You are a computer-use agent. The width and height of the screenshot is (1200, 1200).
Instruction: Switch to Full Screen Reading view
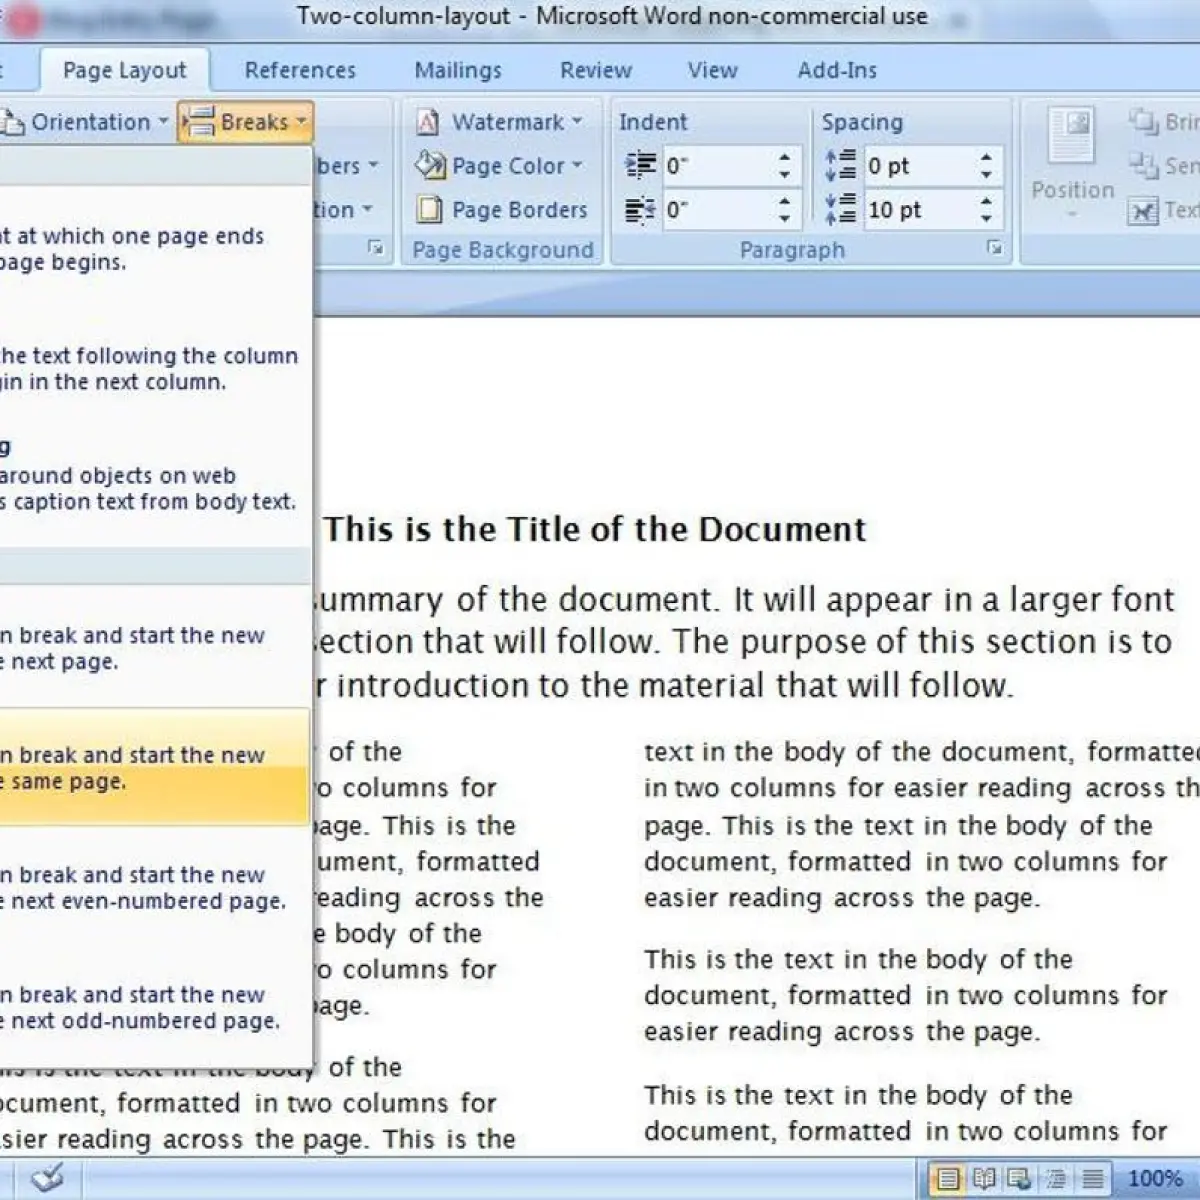pyautogui.click(x=984, y=1179)
